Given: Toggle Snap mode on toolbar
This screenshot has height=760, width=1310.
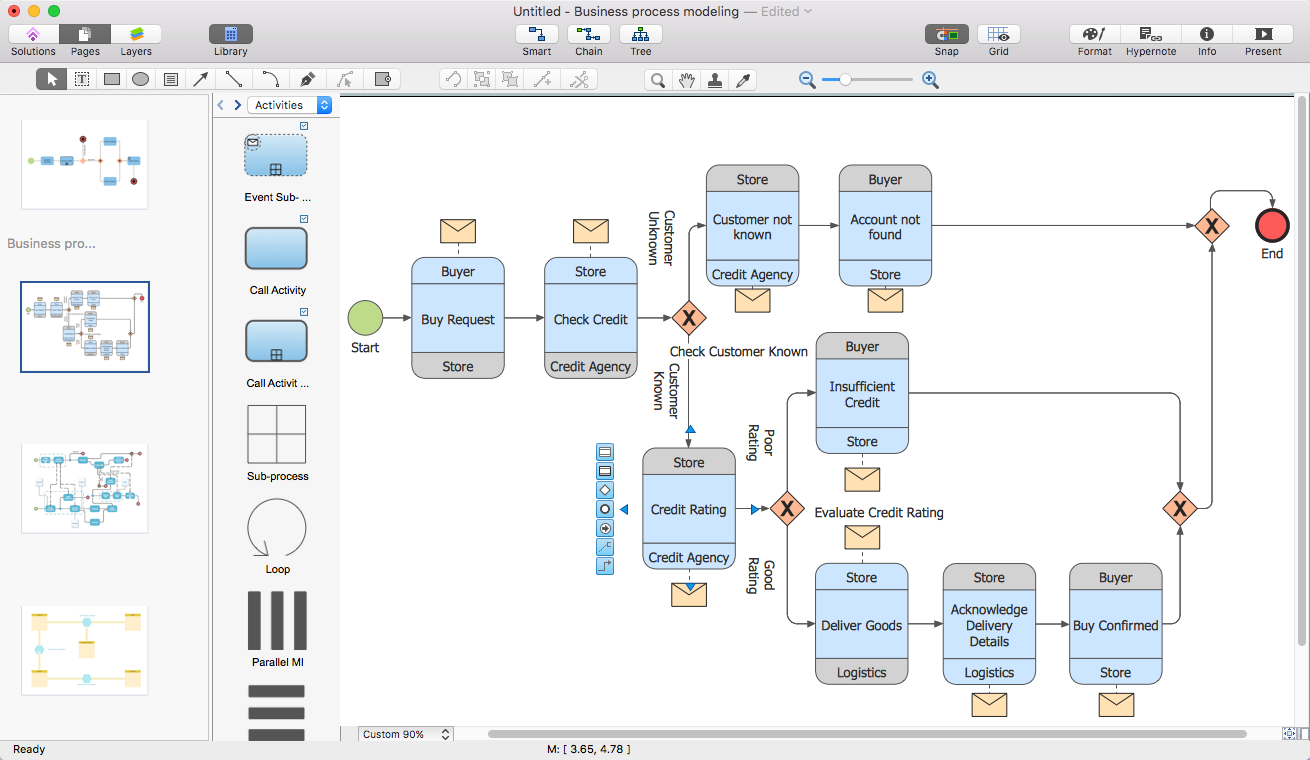Looking at the screenshot, I should [946, 34].
